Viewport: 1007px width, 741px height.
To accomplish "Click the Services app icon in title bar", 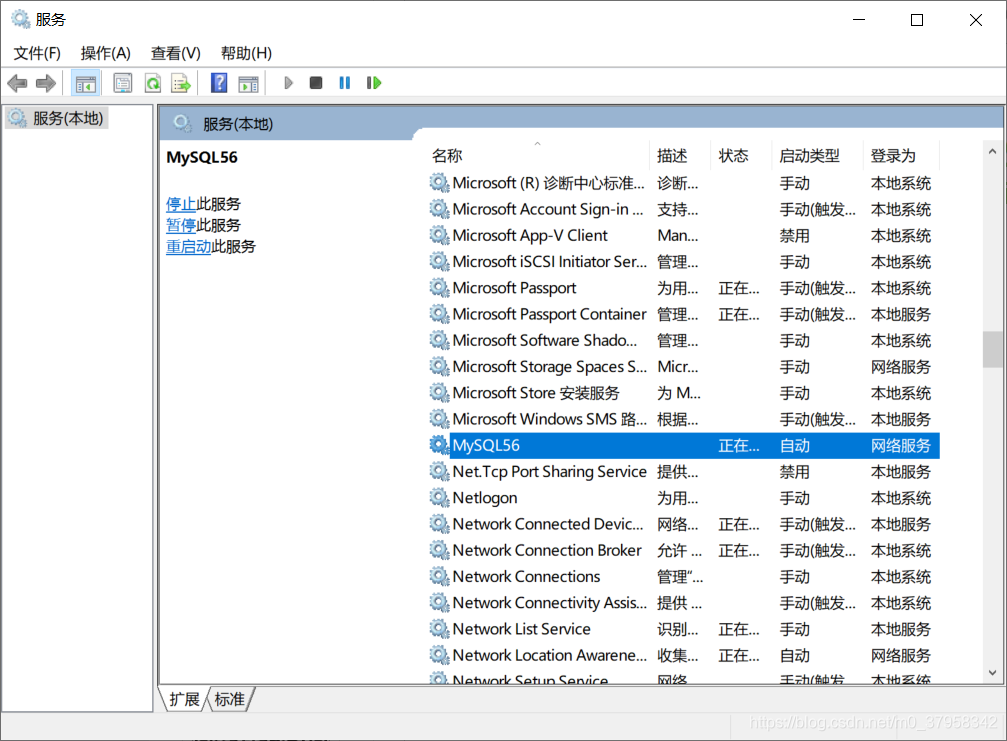I will coord(21,19).
